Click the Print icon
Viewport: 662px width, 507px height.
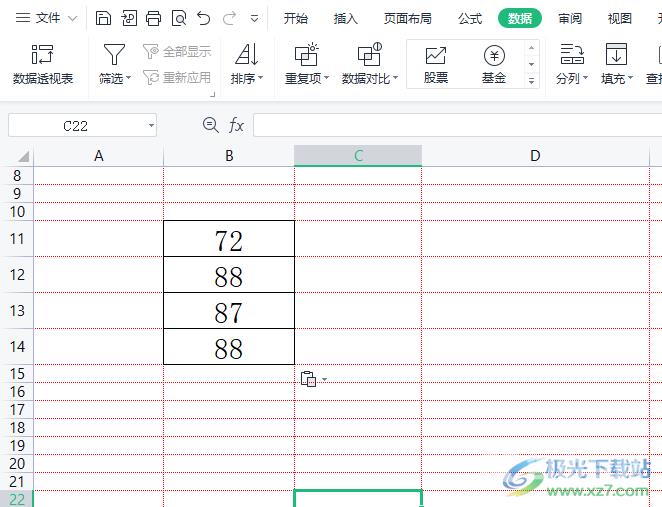pos(153,18)
